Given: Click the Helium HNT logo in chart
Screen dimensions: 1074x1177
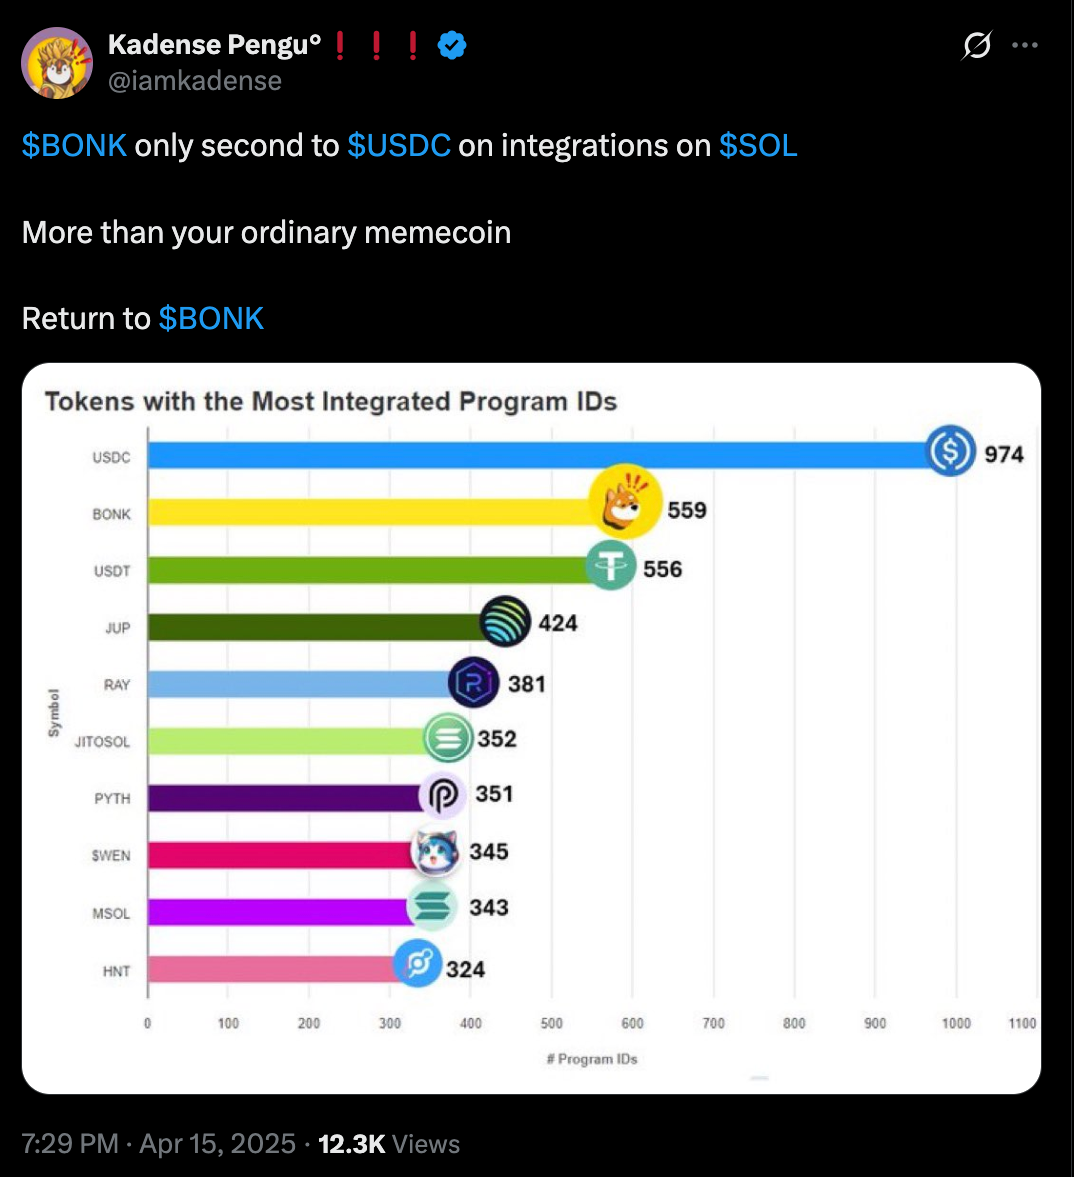Looking at the screenshot, I should pyautogui.click(x=418, y=965).
